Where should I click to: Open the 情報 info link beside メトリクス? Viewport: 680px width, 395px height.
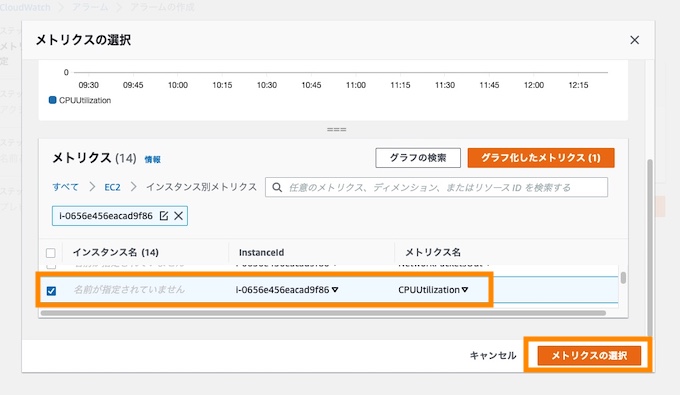click(152, 160)
